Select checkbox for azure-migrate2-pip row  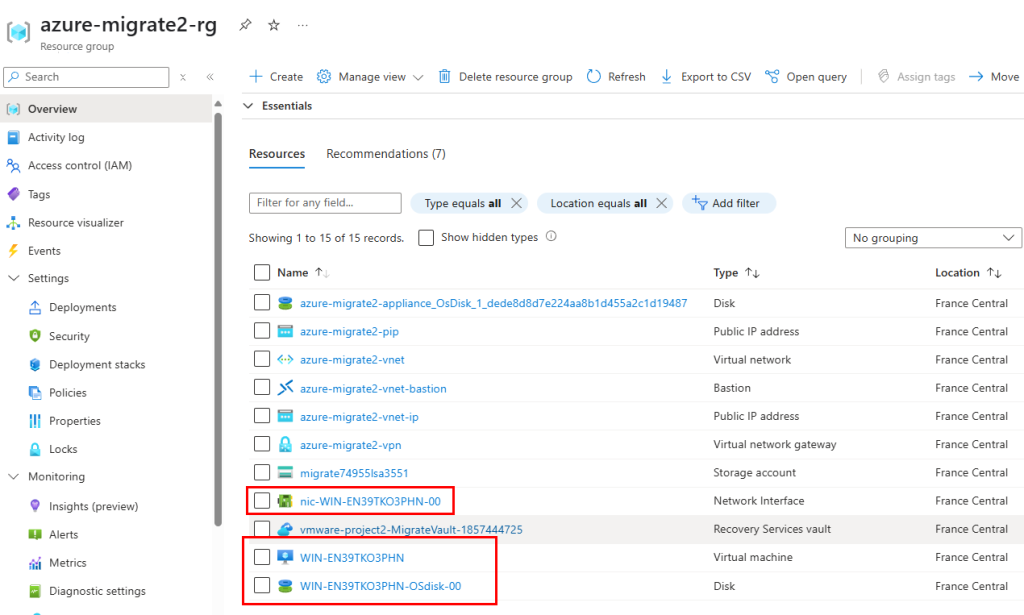coord(262,330)
